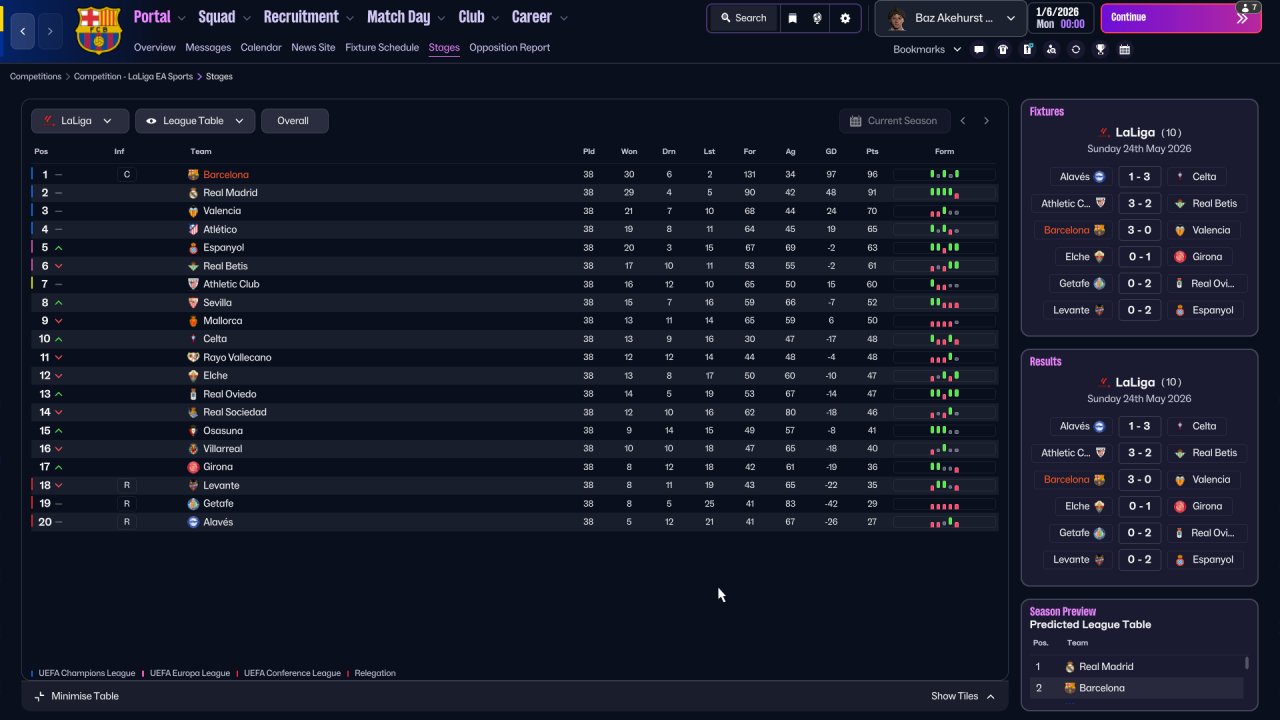Switch to the Messages tab
The width and height of the screenshot is (1280, 720).
pyautogui.click(x=208, y=47)
